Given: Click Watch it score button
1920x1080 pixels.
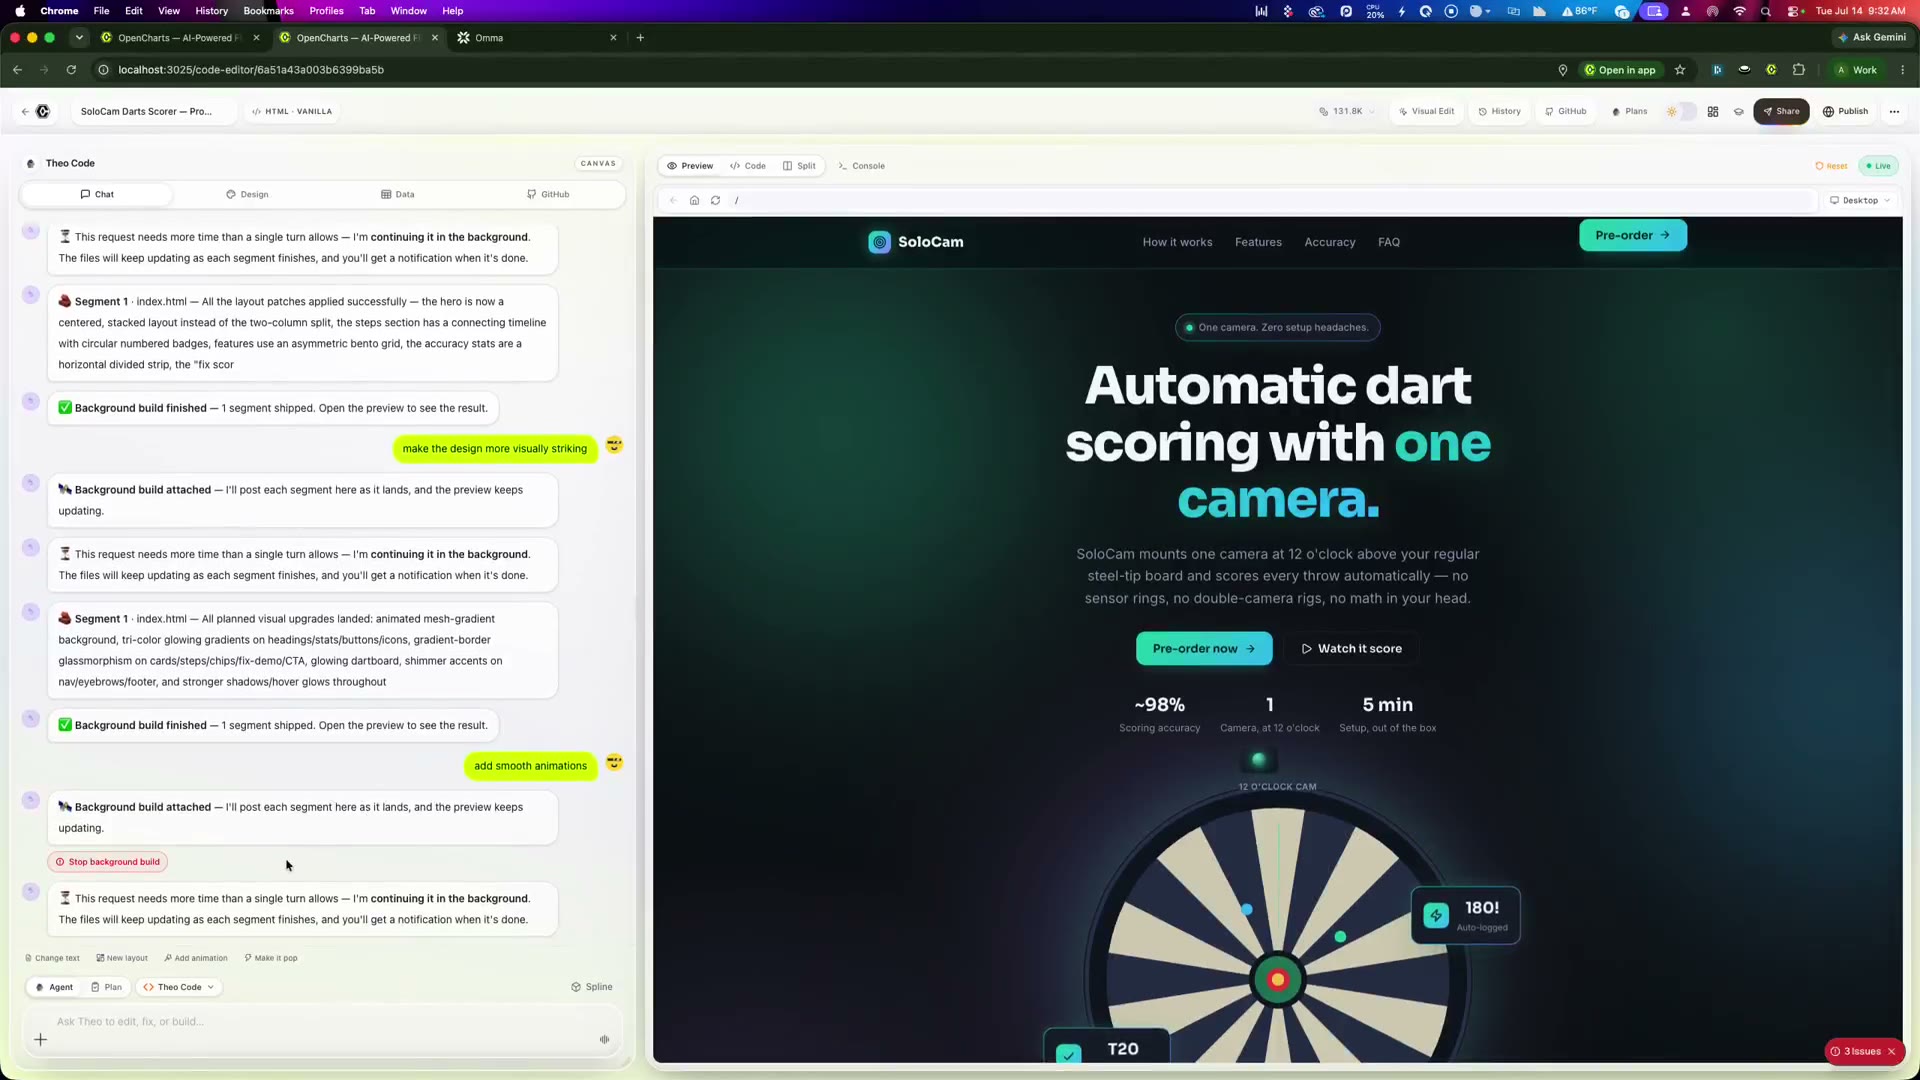Looking at the screenshot, I should tap(1351, 649).
